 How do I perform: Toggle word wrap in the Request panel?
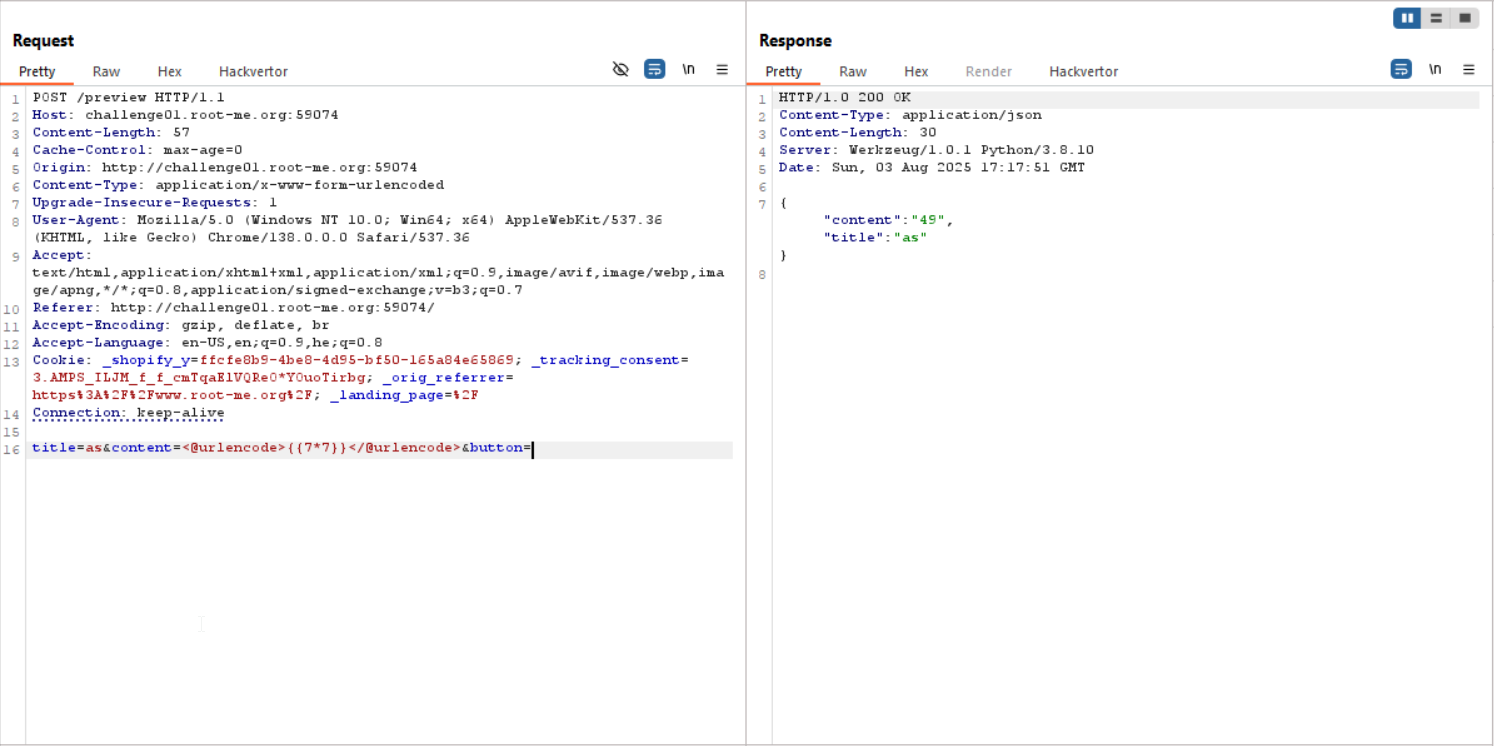pyautogui.click(x=654, y=69)
